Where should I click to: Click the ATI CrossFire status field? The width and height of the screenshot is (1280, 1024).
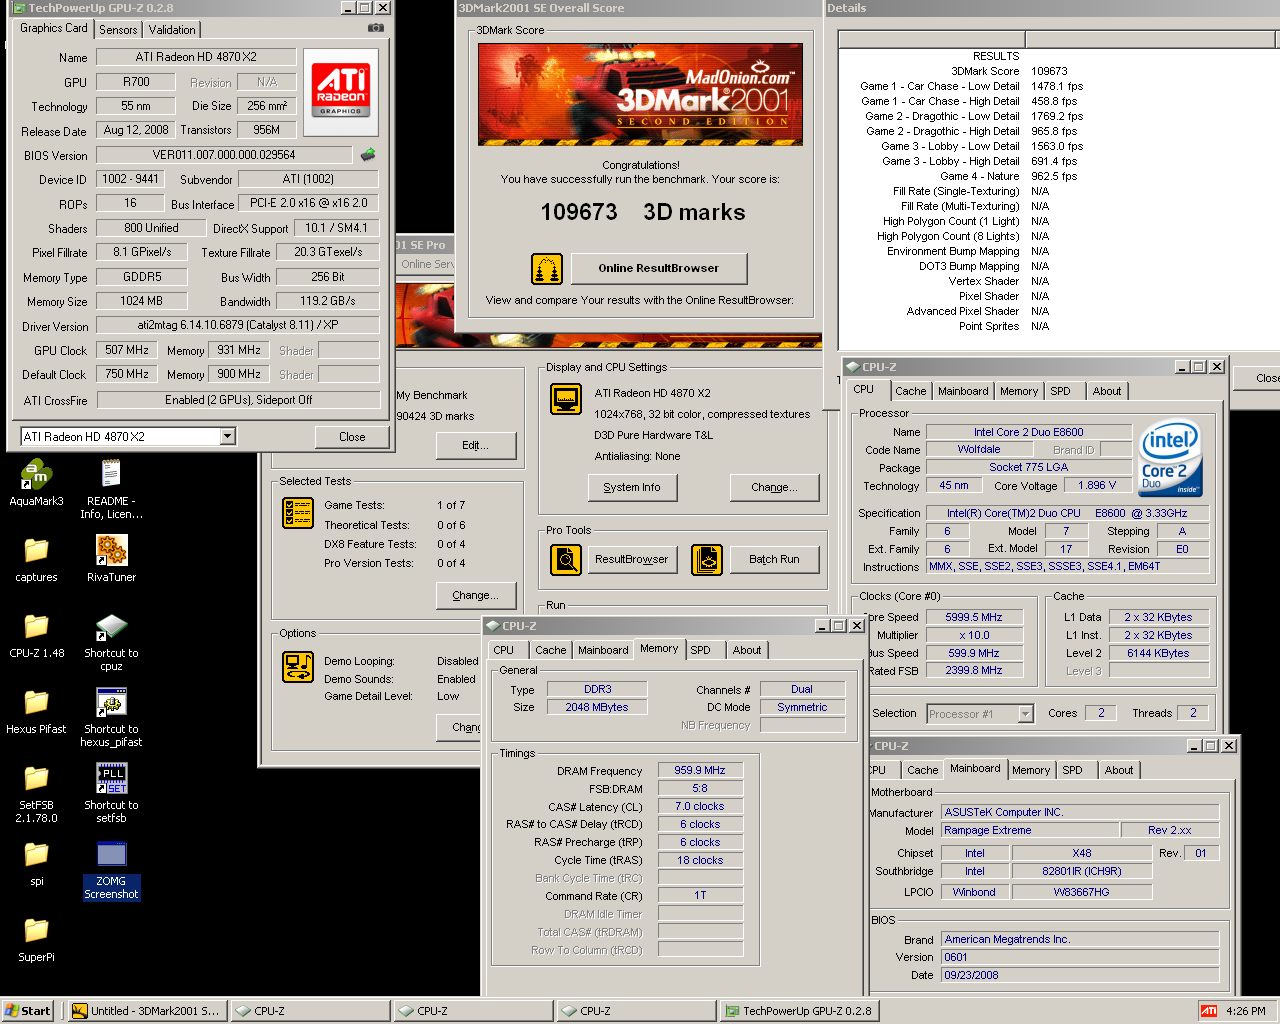click(x=238, y=400)
